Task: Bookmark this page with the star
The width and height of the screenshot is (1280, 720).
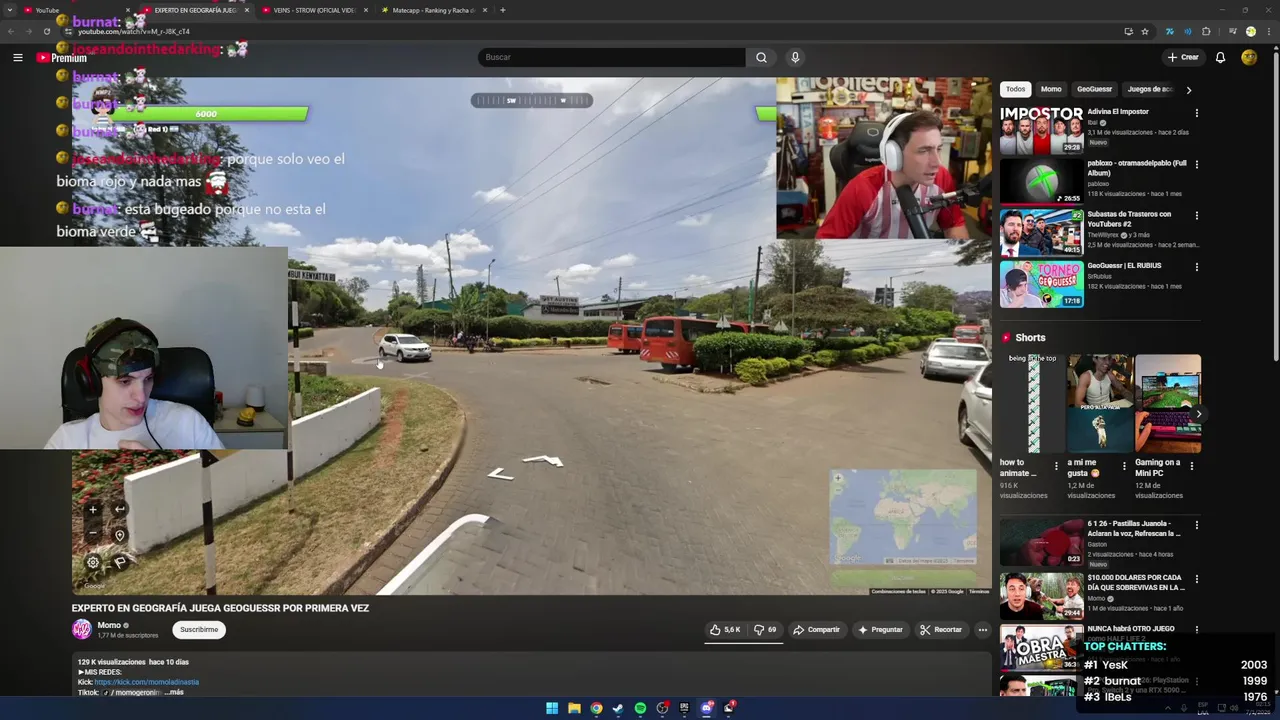Action: 1145,31
